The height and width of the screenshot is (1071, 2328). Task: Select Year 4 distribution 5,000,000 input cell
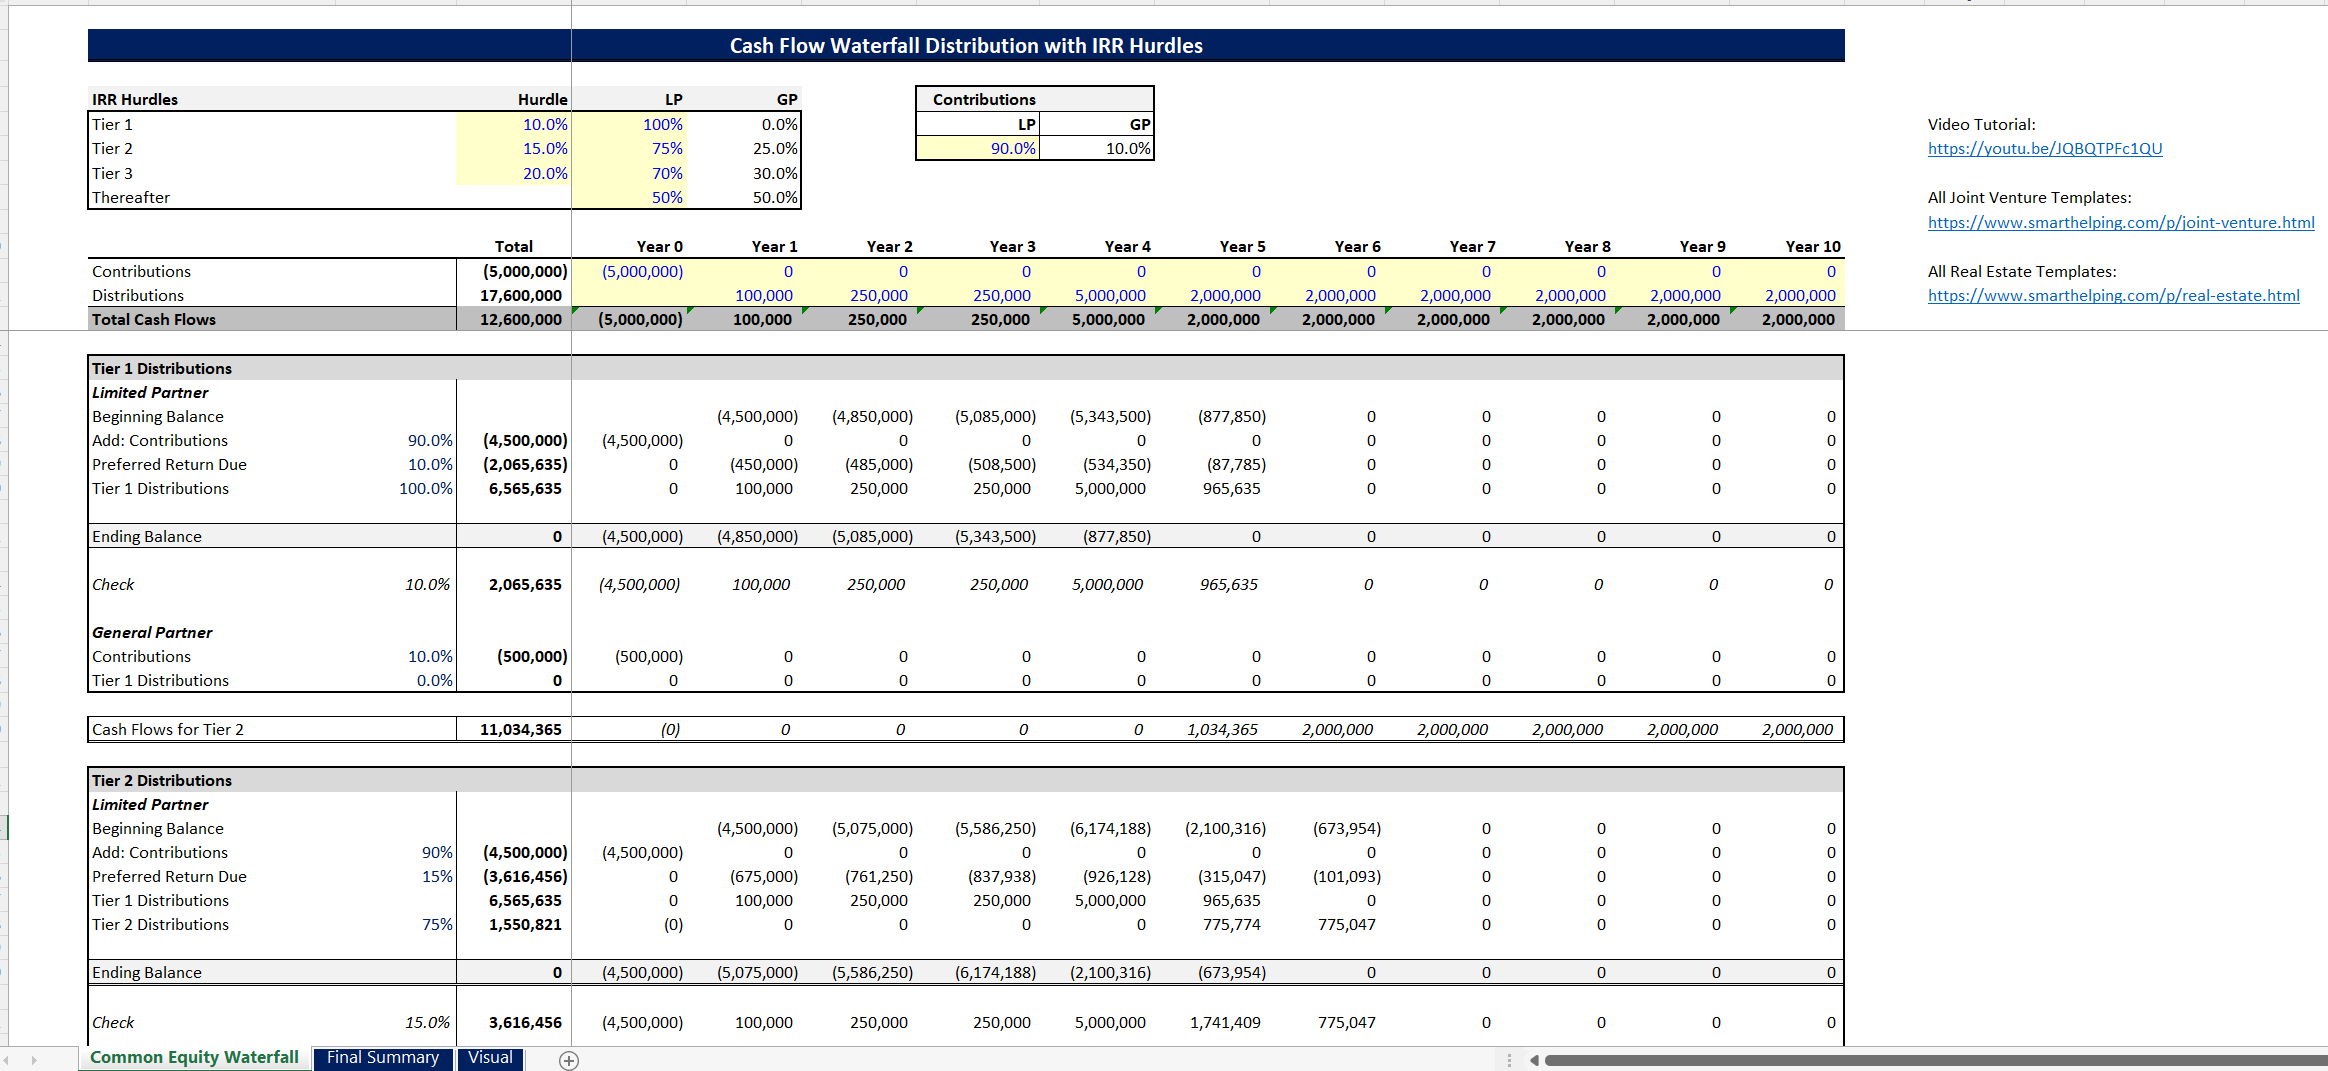tap(1097, 295)
